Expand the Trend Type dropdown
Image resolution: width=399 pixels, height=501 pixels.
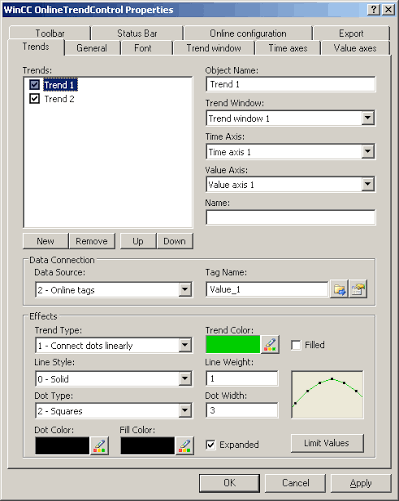(x=185, y=345)
